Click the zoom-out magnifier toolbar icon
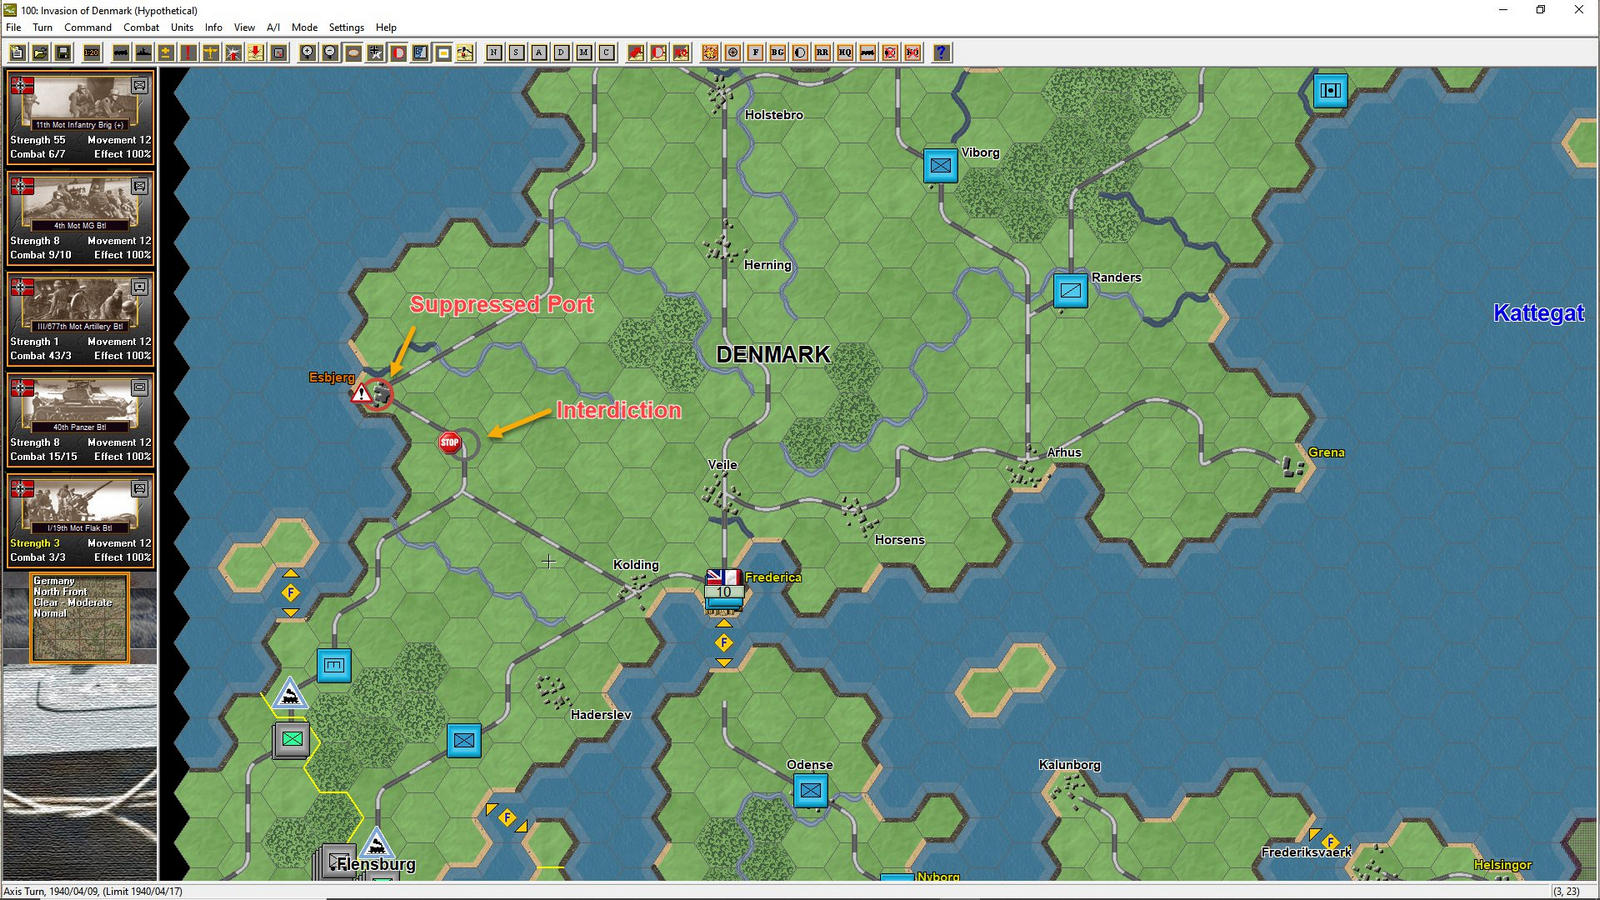 330,53
